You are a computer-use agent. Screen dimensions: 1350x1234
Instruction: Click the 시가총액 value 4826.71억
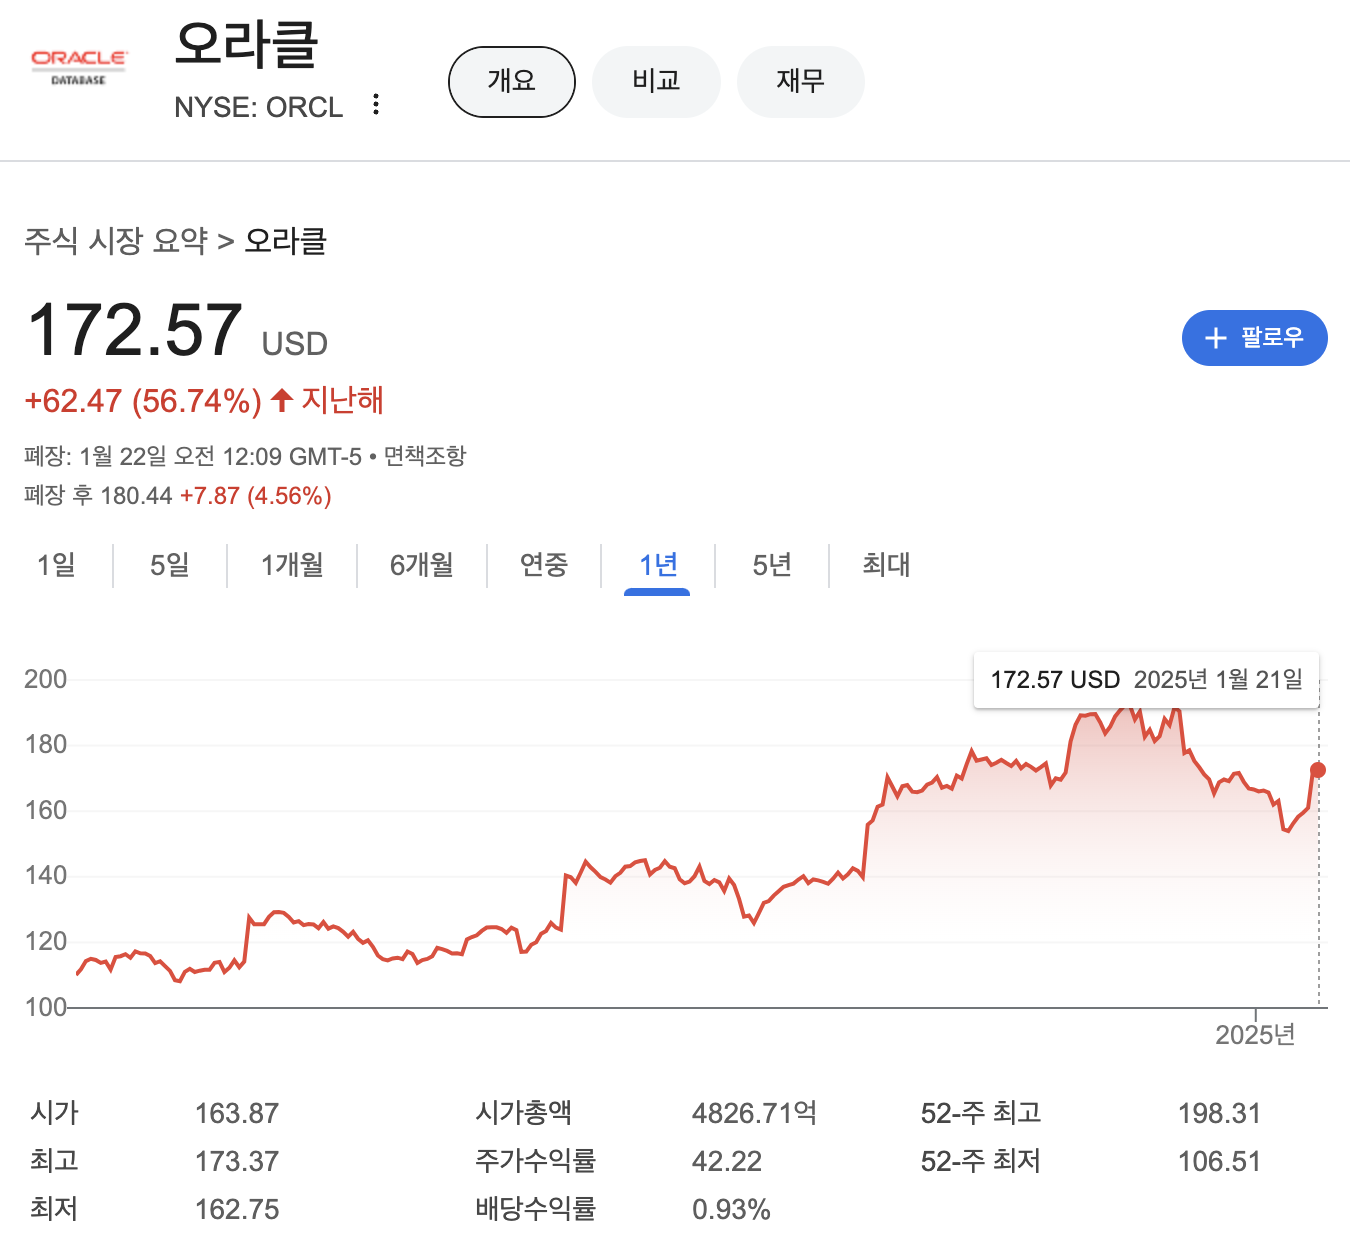coord(754,1113)
